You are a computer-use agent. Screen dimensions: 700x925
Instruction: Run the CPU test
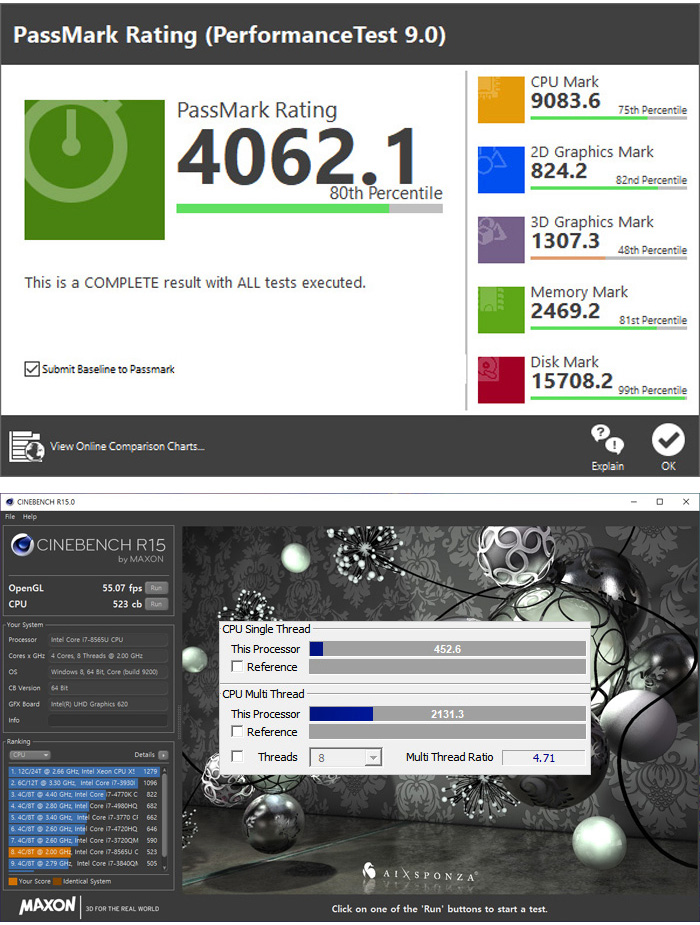[156, 604]
